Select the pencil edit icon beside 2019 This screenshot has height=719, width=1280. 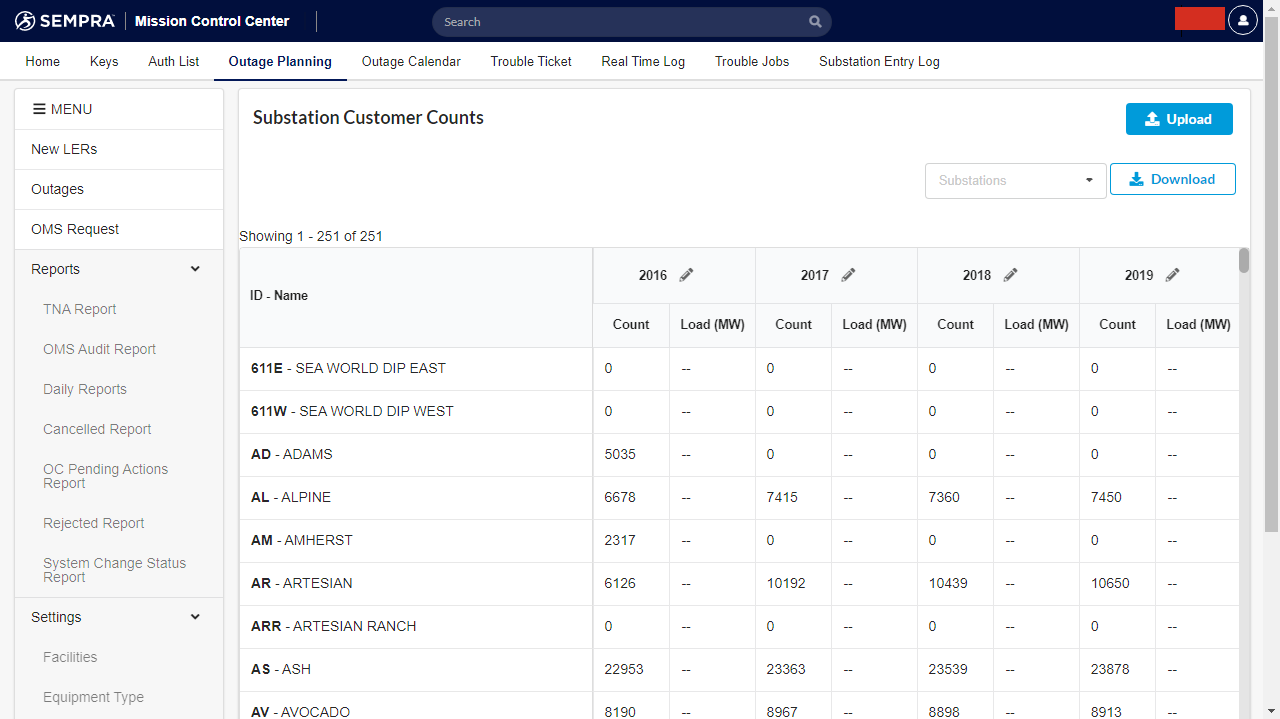pos(1172,273)
